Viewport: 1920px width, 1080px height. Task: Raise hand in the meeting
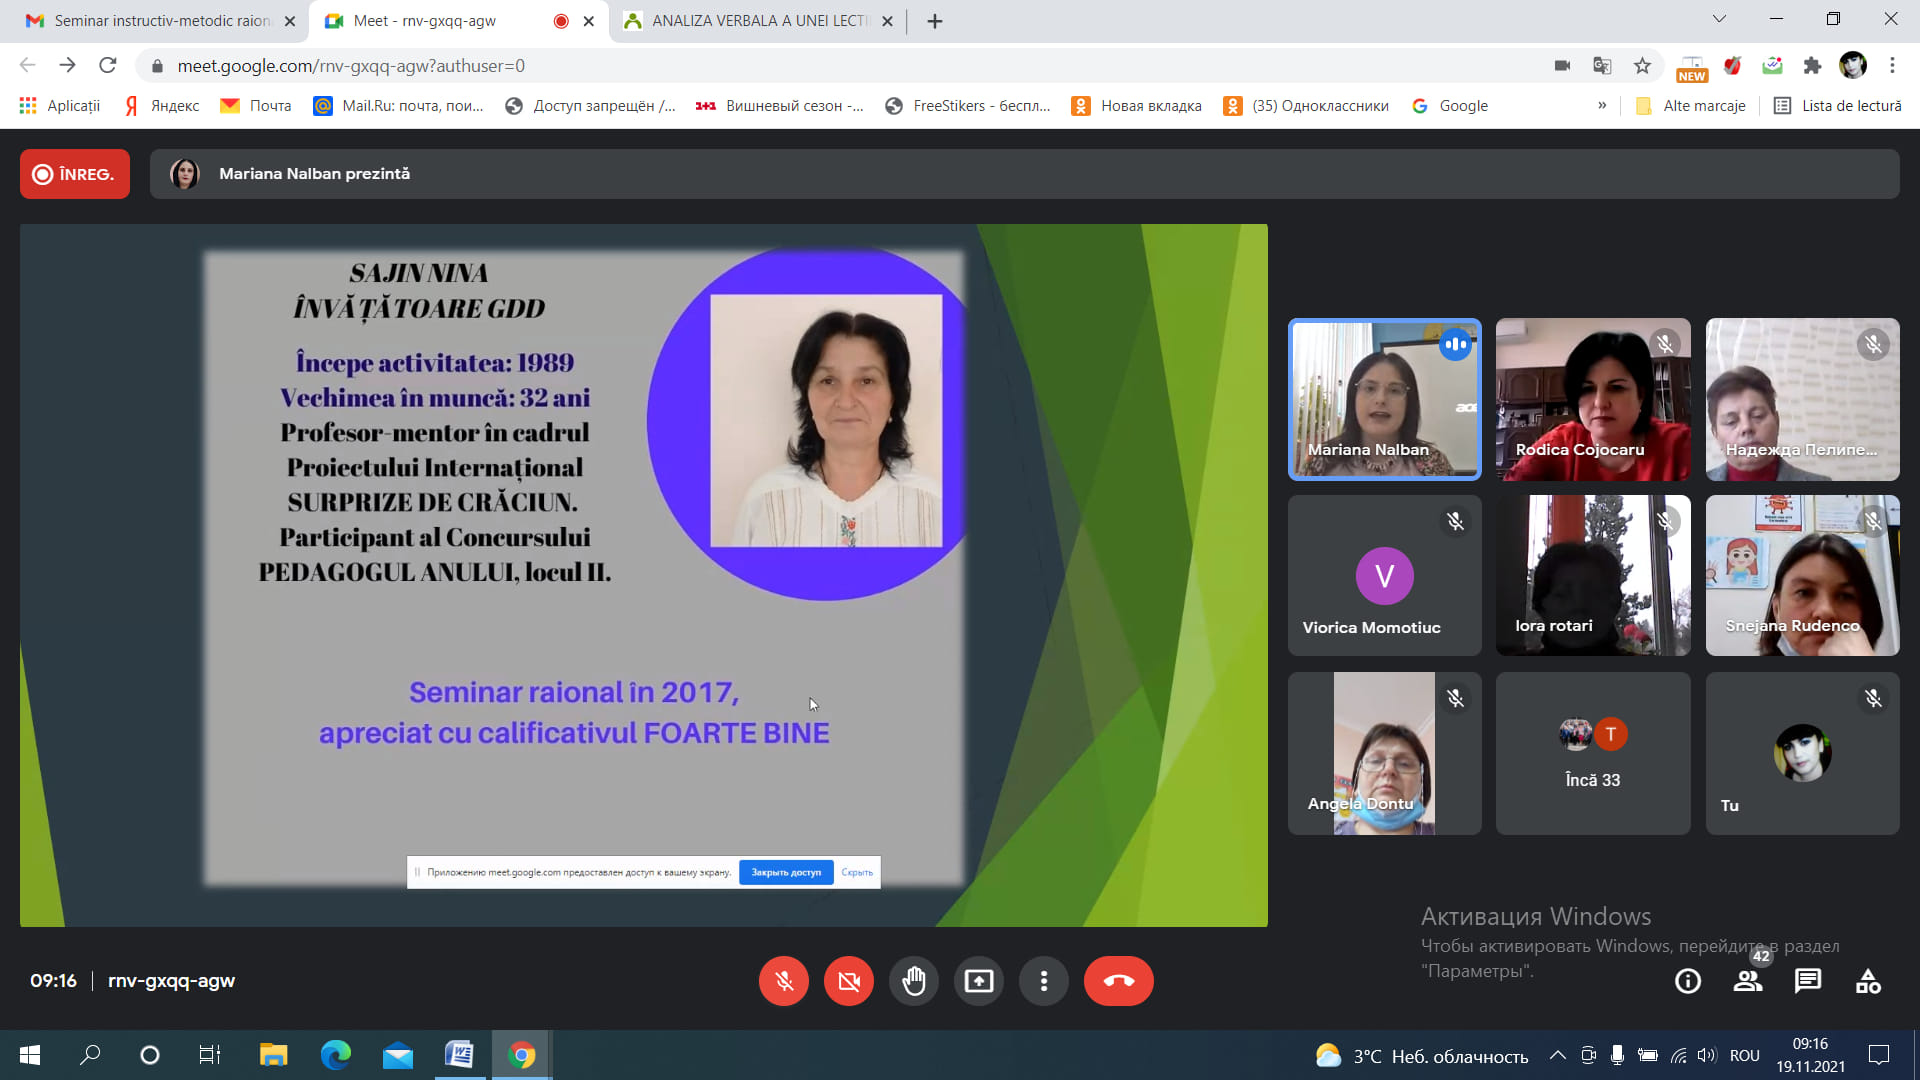tap(914, 981)
